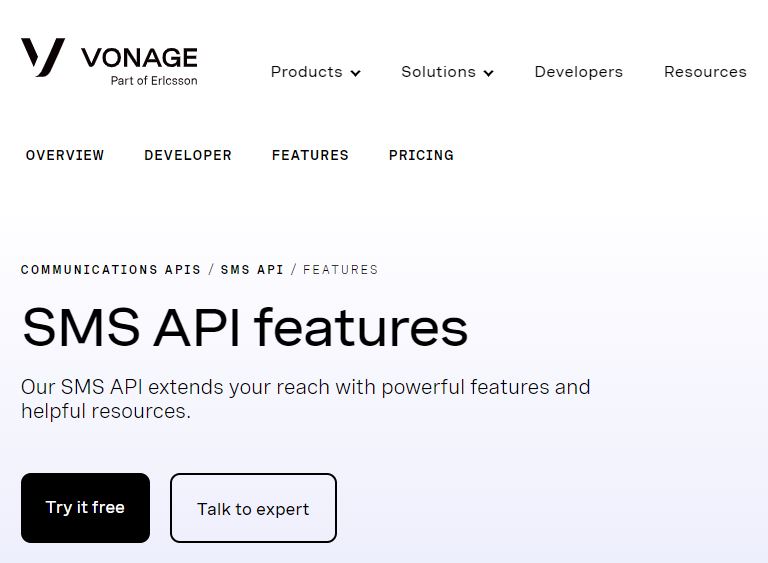Viewport: 768px width, 563px height.
Task: Click the Vonage V logo icon
Action: point(43,57)
